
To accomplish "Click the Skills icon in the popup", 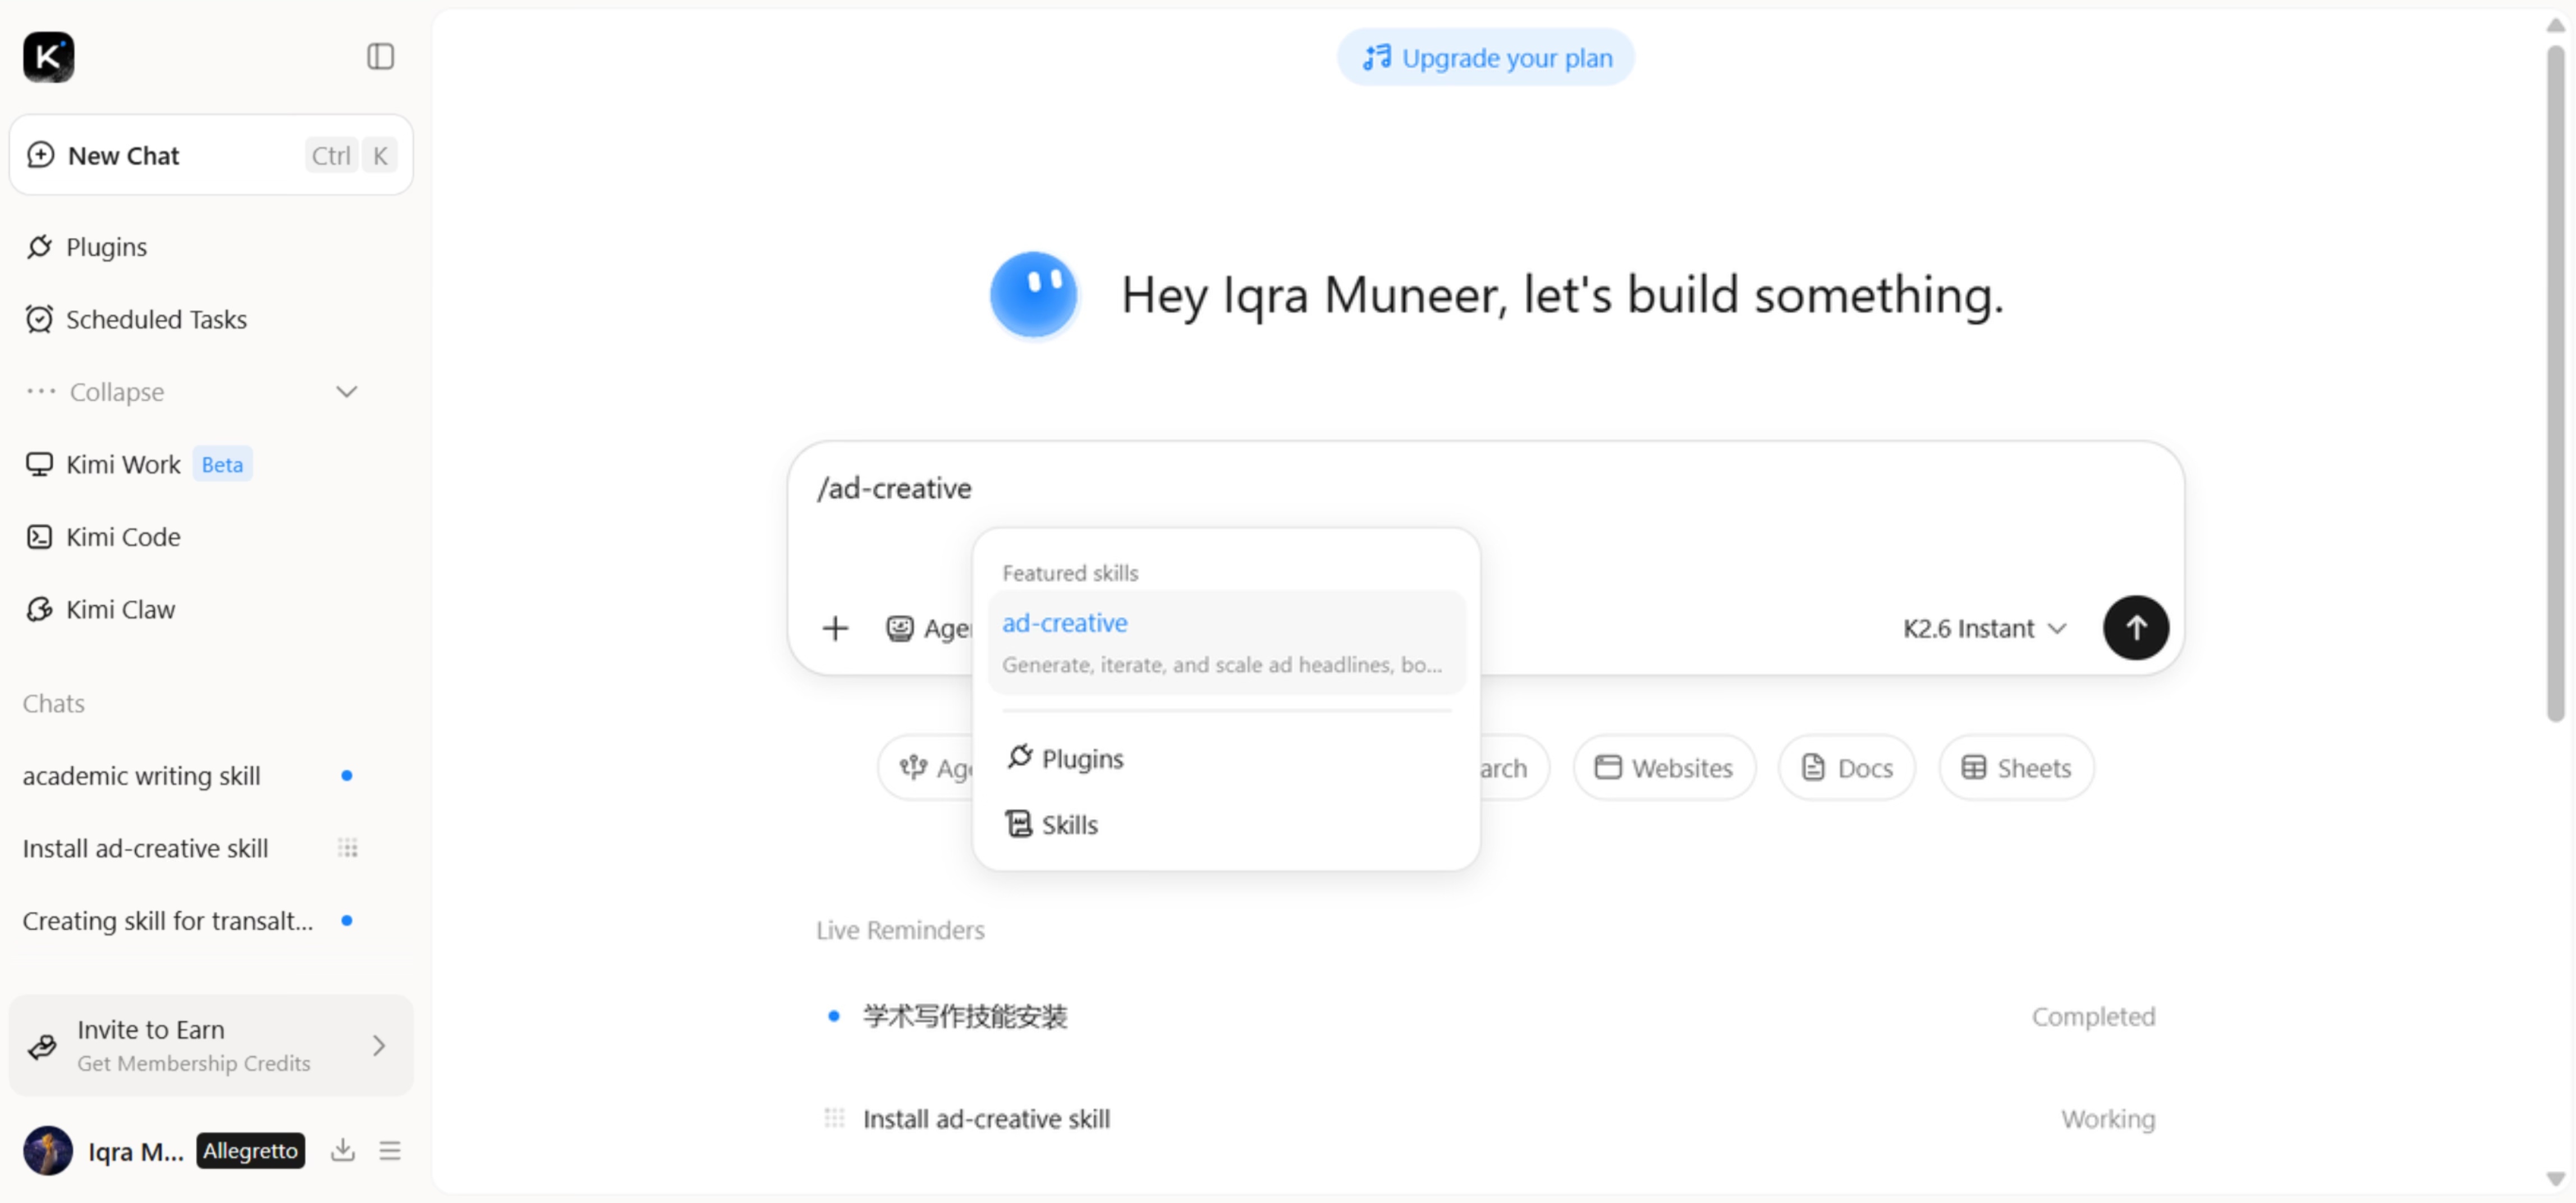I will [1018, 824].
